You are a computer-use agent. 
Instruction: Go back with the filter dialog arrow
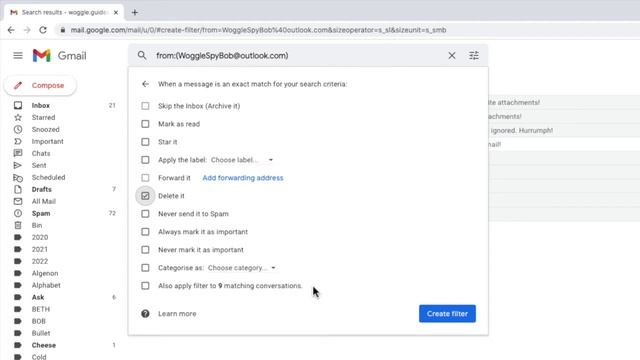coord(145,84)
